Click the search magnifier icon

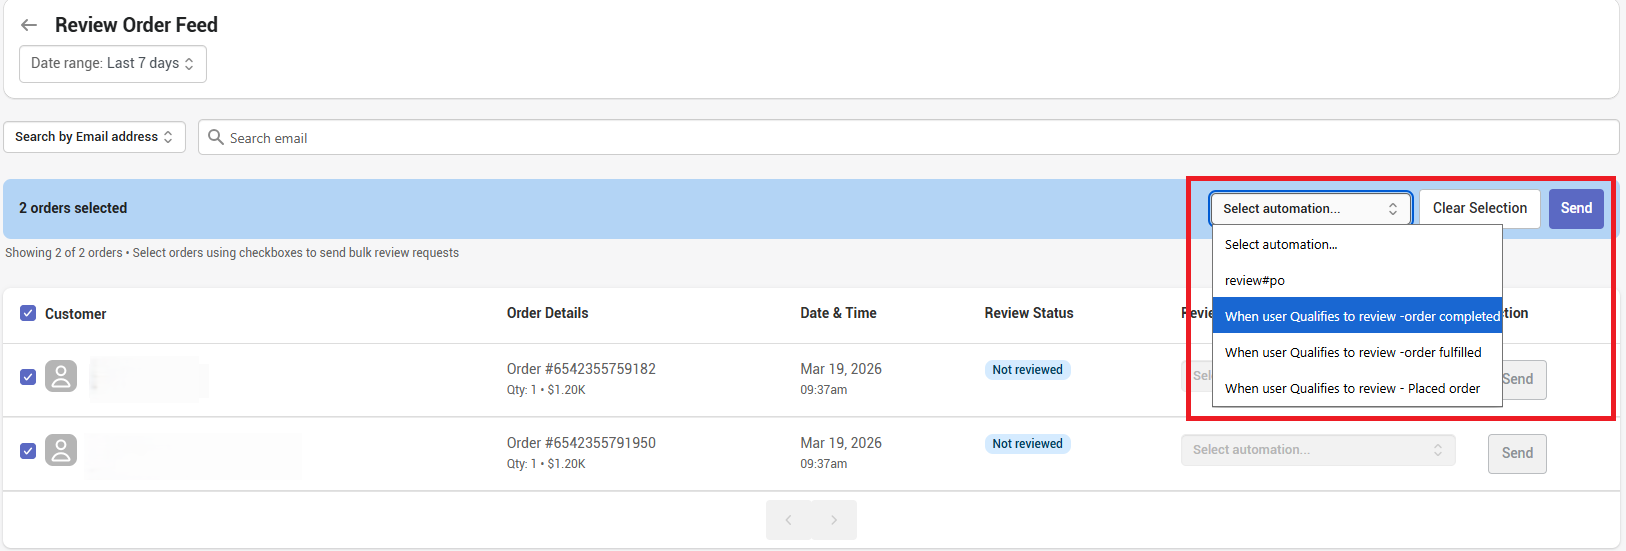point(215,137)
